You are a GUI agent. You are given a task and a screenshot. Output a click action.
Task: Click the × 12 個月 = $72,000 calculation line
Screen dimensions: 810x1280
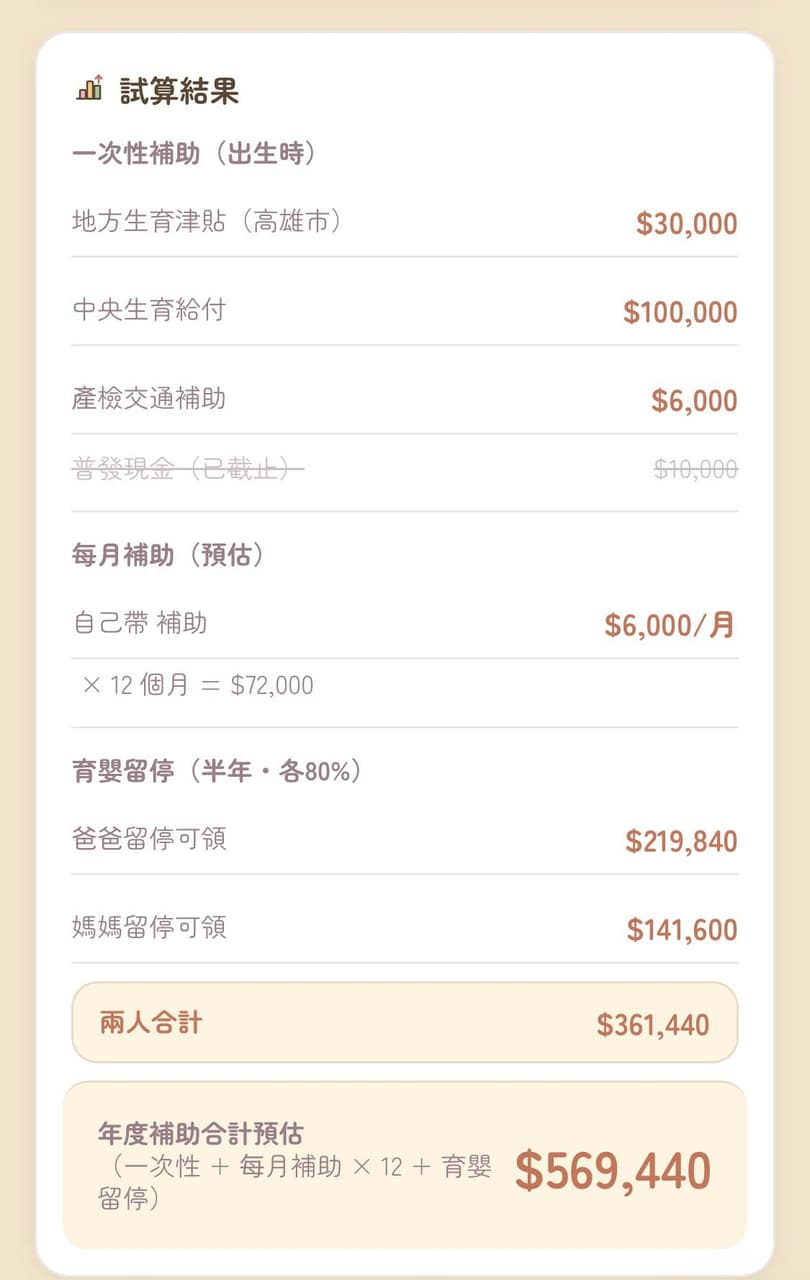(x=198, y=685)
